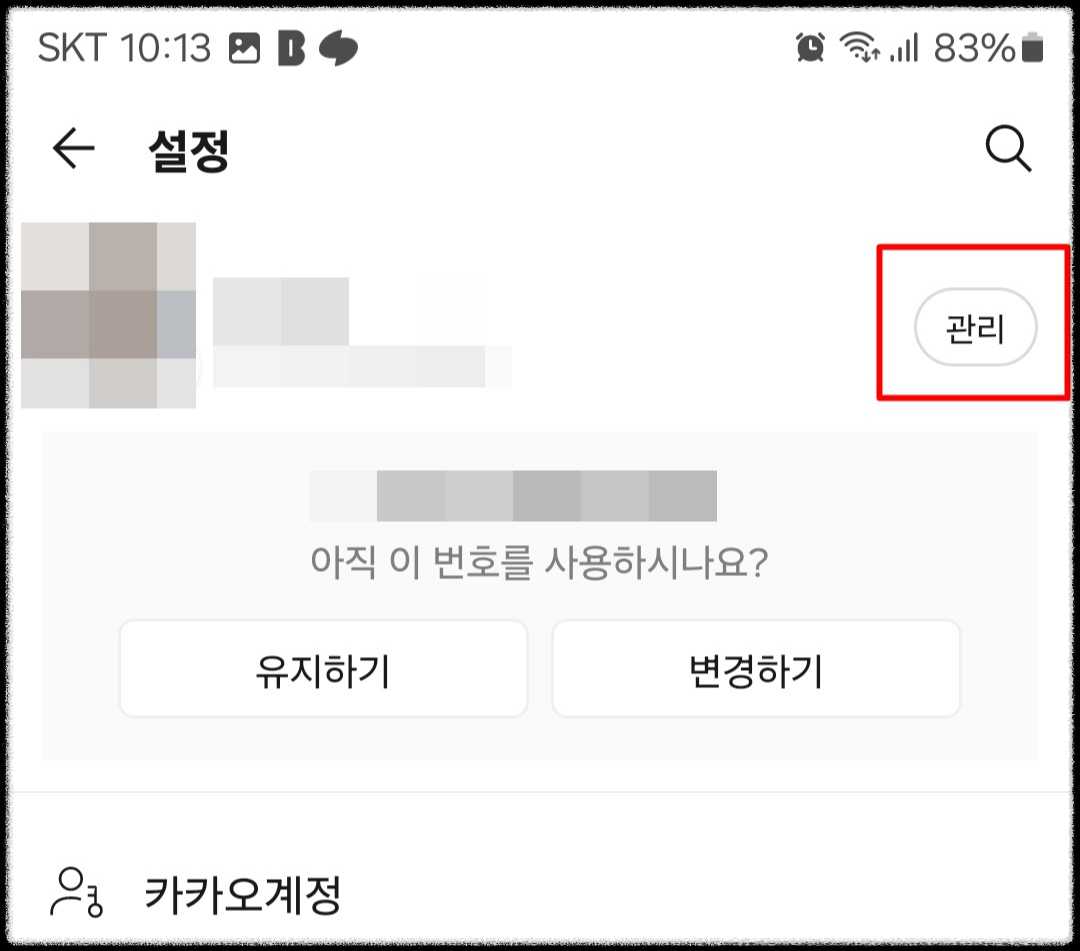Tap the Wi-Fi status icon

859,48
